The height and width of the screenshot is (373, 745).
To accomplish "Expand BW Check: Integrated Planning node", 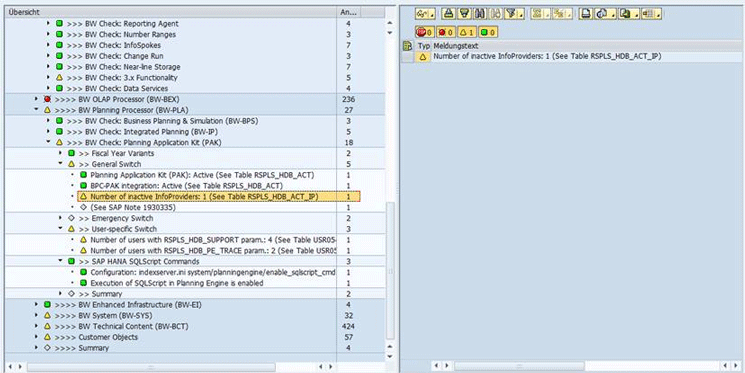I will 48,132.
